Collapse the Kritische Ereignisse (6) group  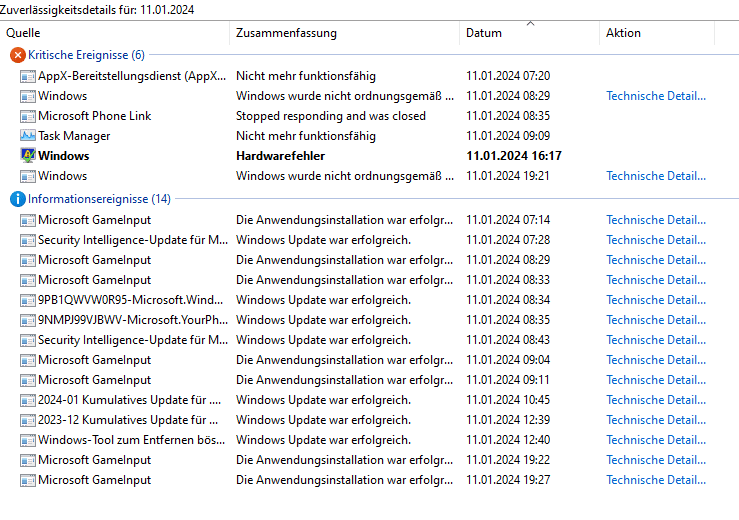[x=86, y=55]
